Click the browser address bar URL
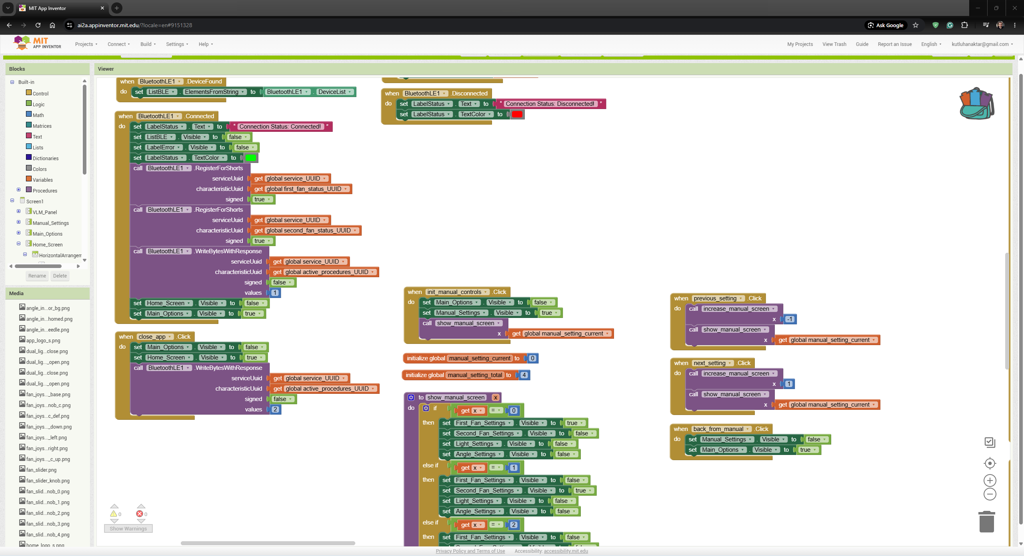The image size is (1024, 556). (x=135, y=25)
